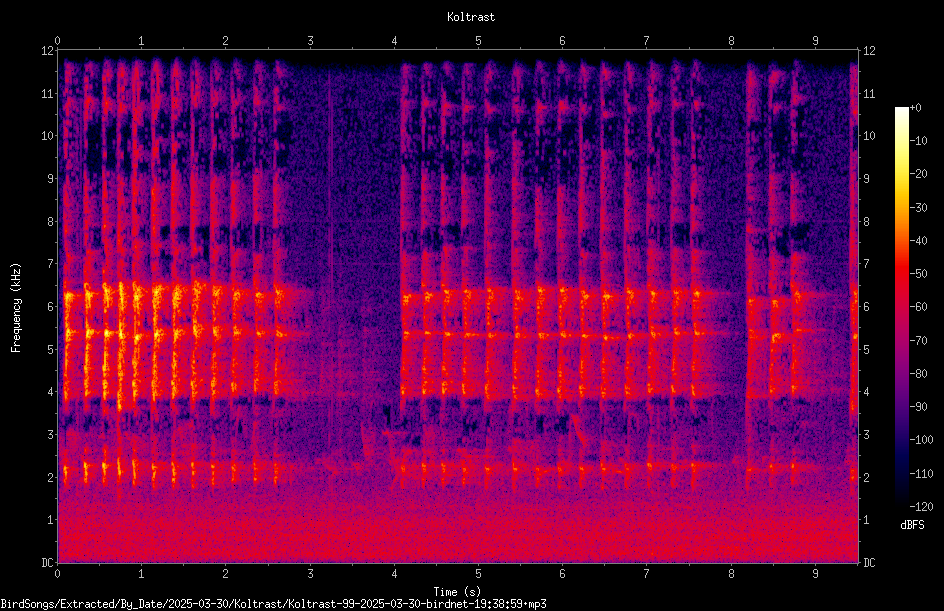Click 11 on the right frequency axis
Image resolution: width=944 pixels, height=611 pixels.
pyautogui.click(x=869, y=94)
